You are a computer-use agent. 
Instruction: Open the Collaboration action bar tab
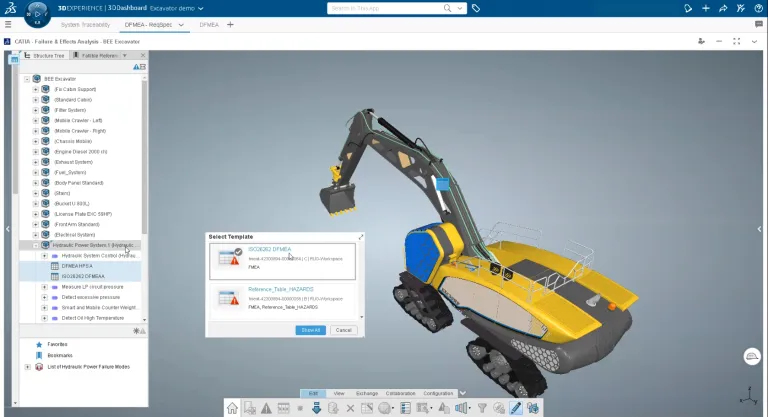(400, 393)
